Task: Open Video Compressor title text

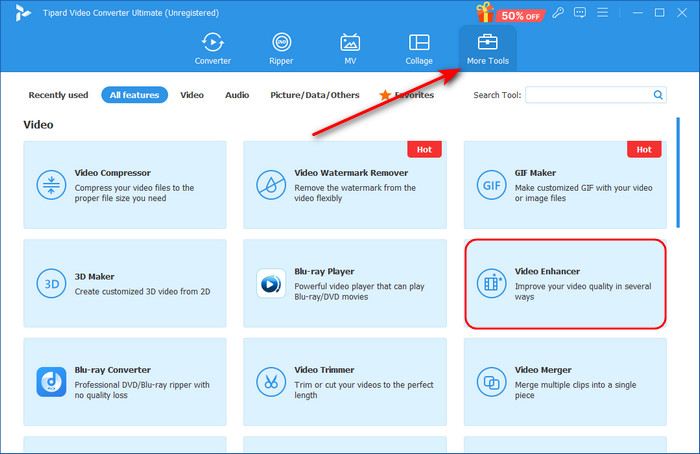Action: click(112, 173)
